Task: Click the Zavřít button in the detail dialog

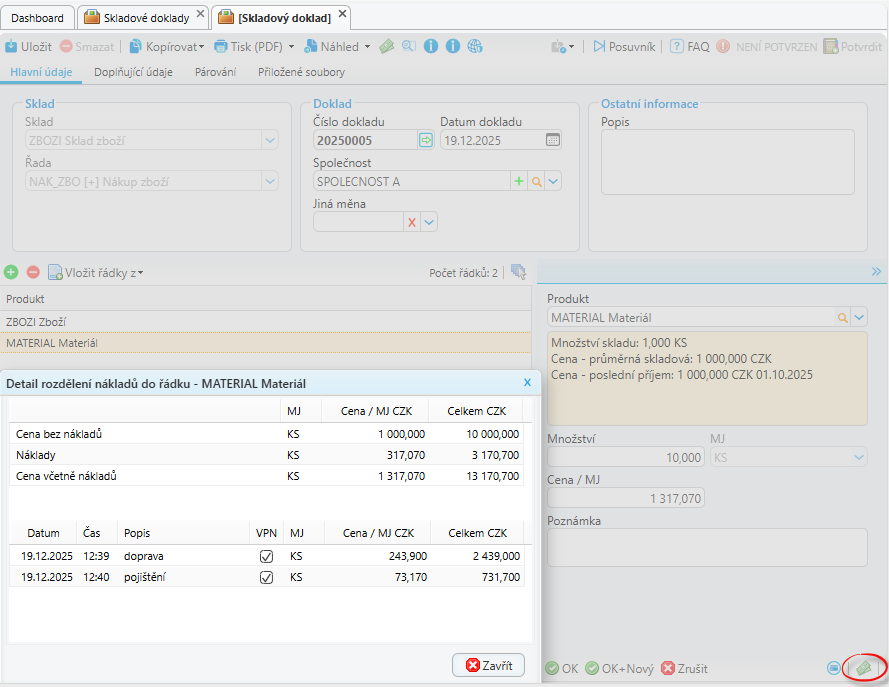Action: point(489,665)
